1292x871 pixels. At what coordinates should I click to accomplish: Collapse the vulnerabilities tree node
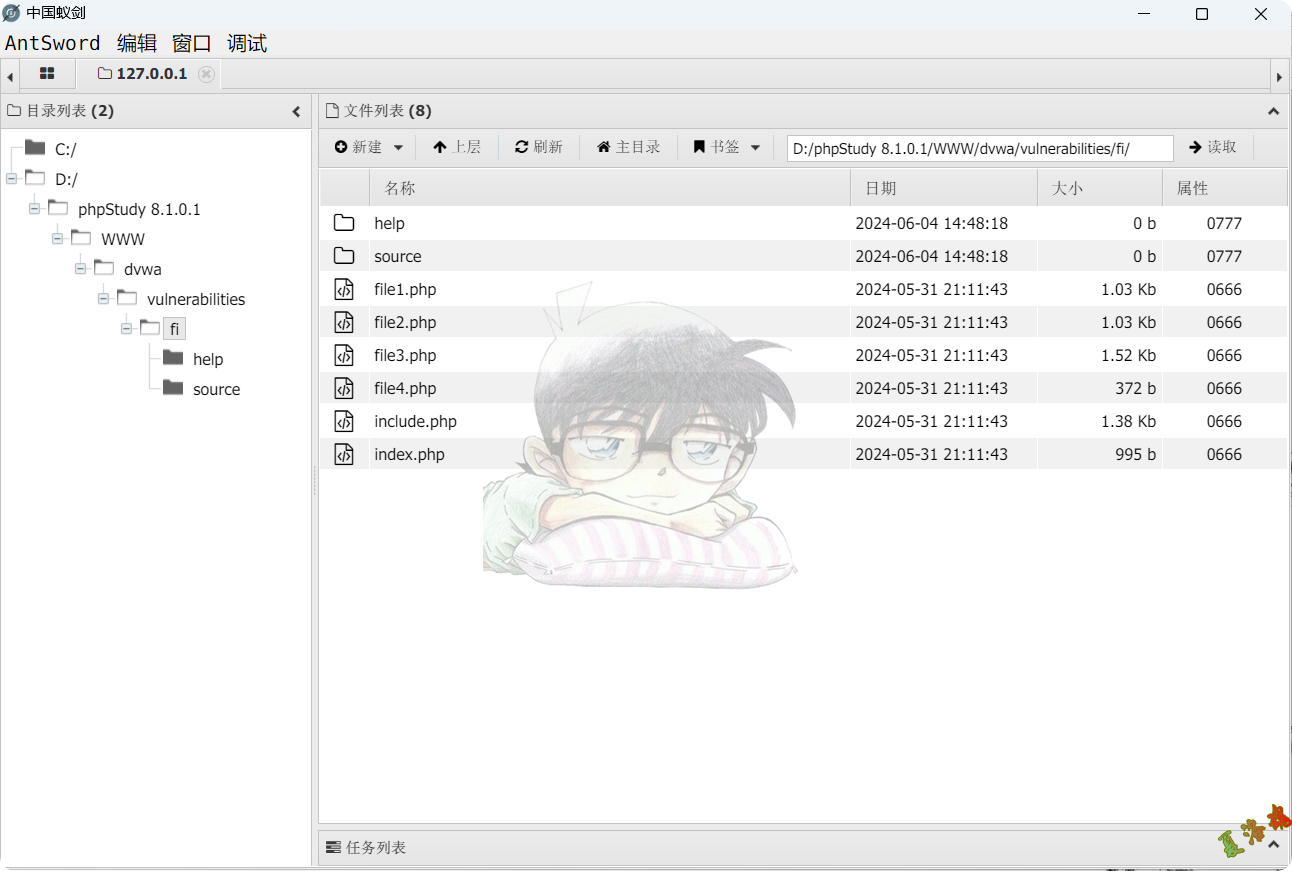(103, 299)
